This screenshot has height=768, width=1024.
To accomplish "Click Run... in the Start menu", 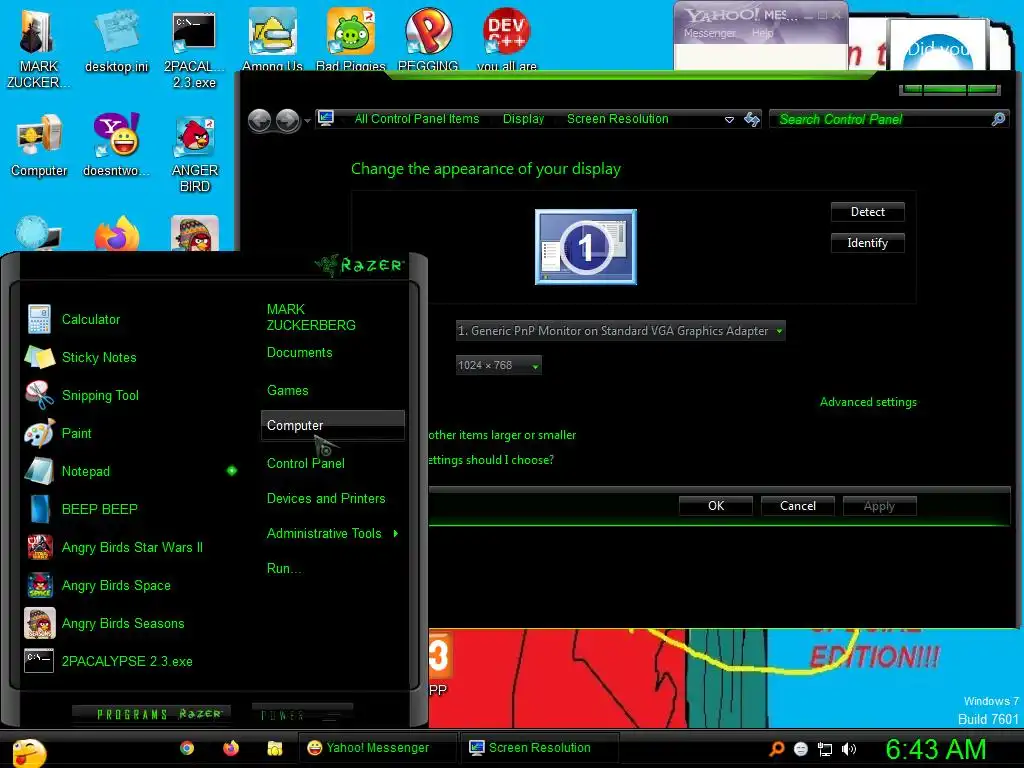I will click(284, 568).
